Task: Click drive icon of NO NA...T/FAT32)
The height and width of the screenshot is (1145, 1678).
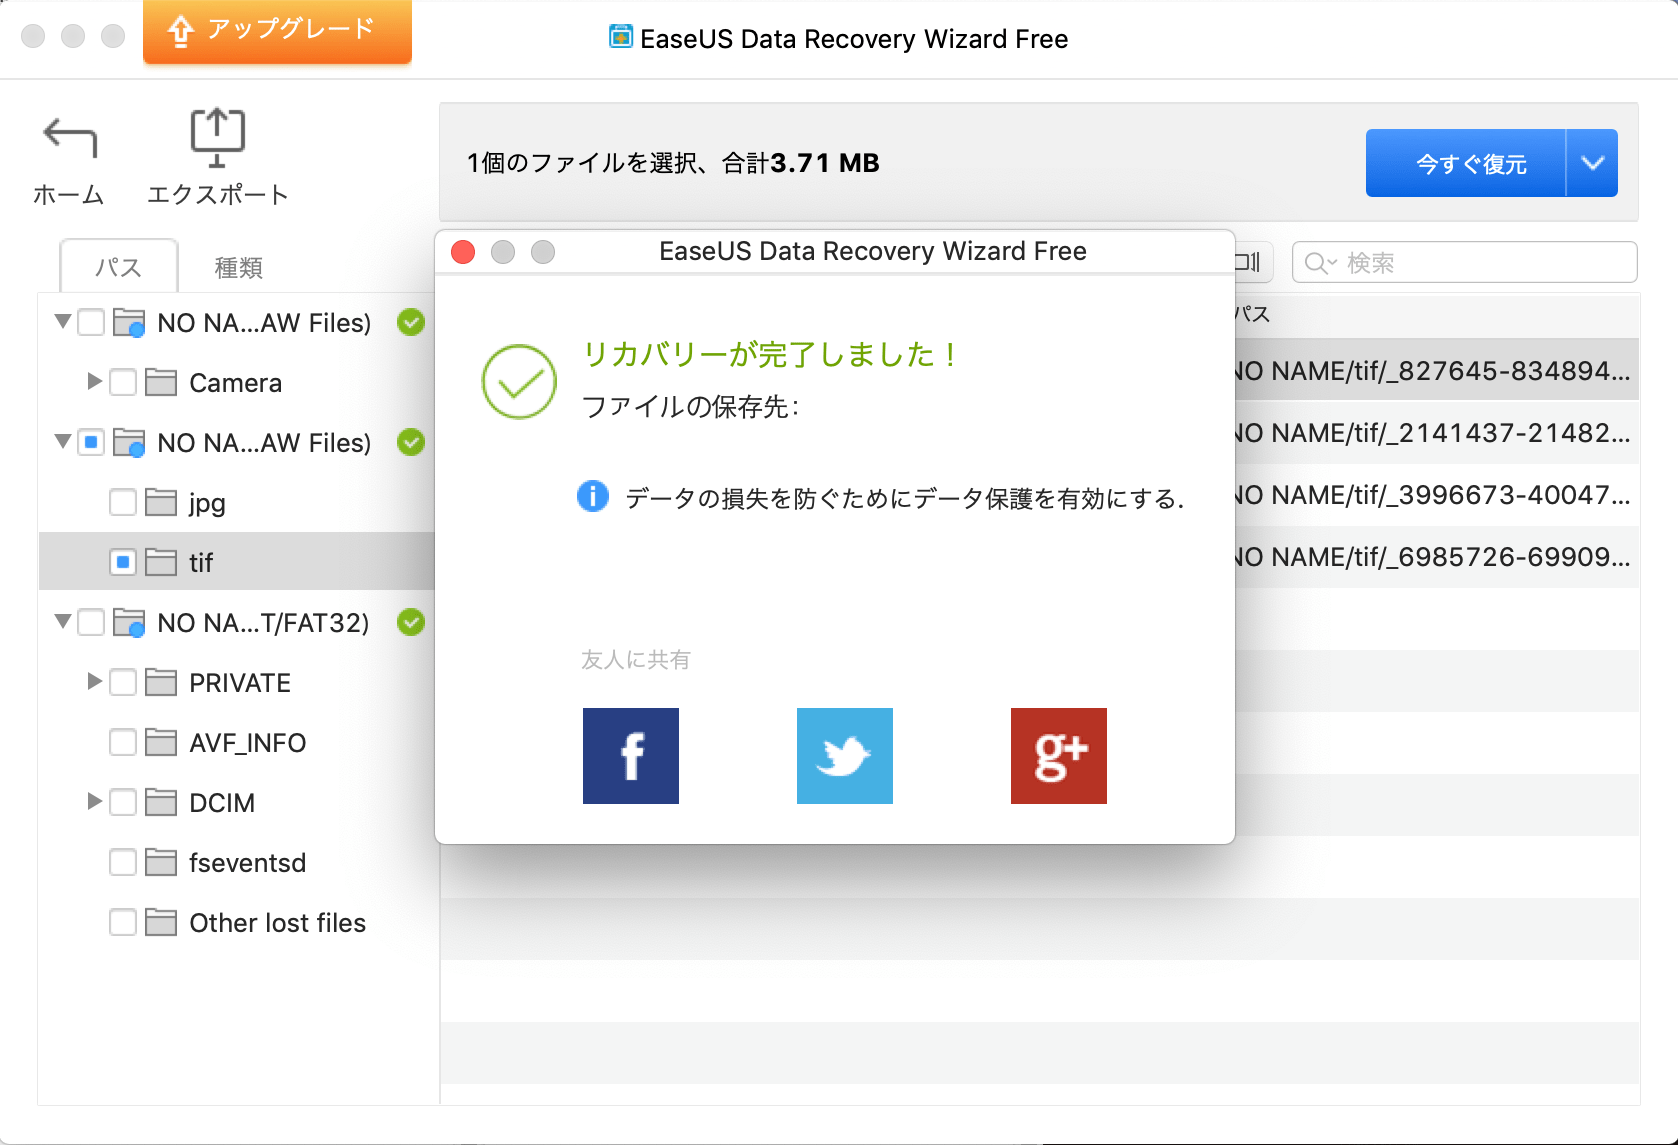Action: 130,623
